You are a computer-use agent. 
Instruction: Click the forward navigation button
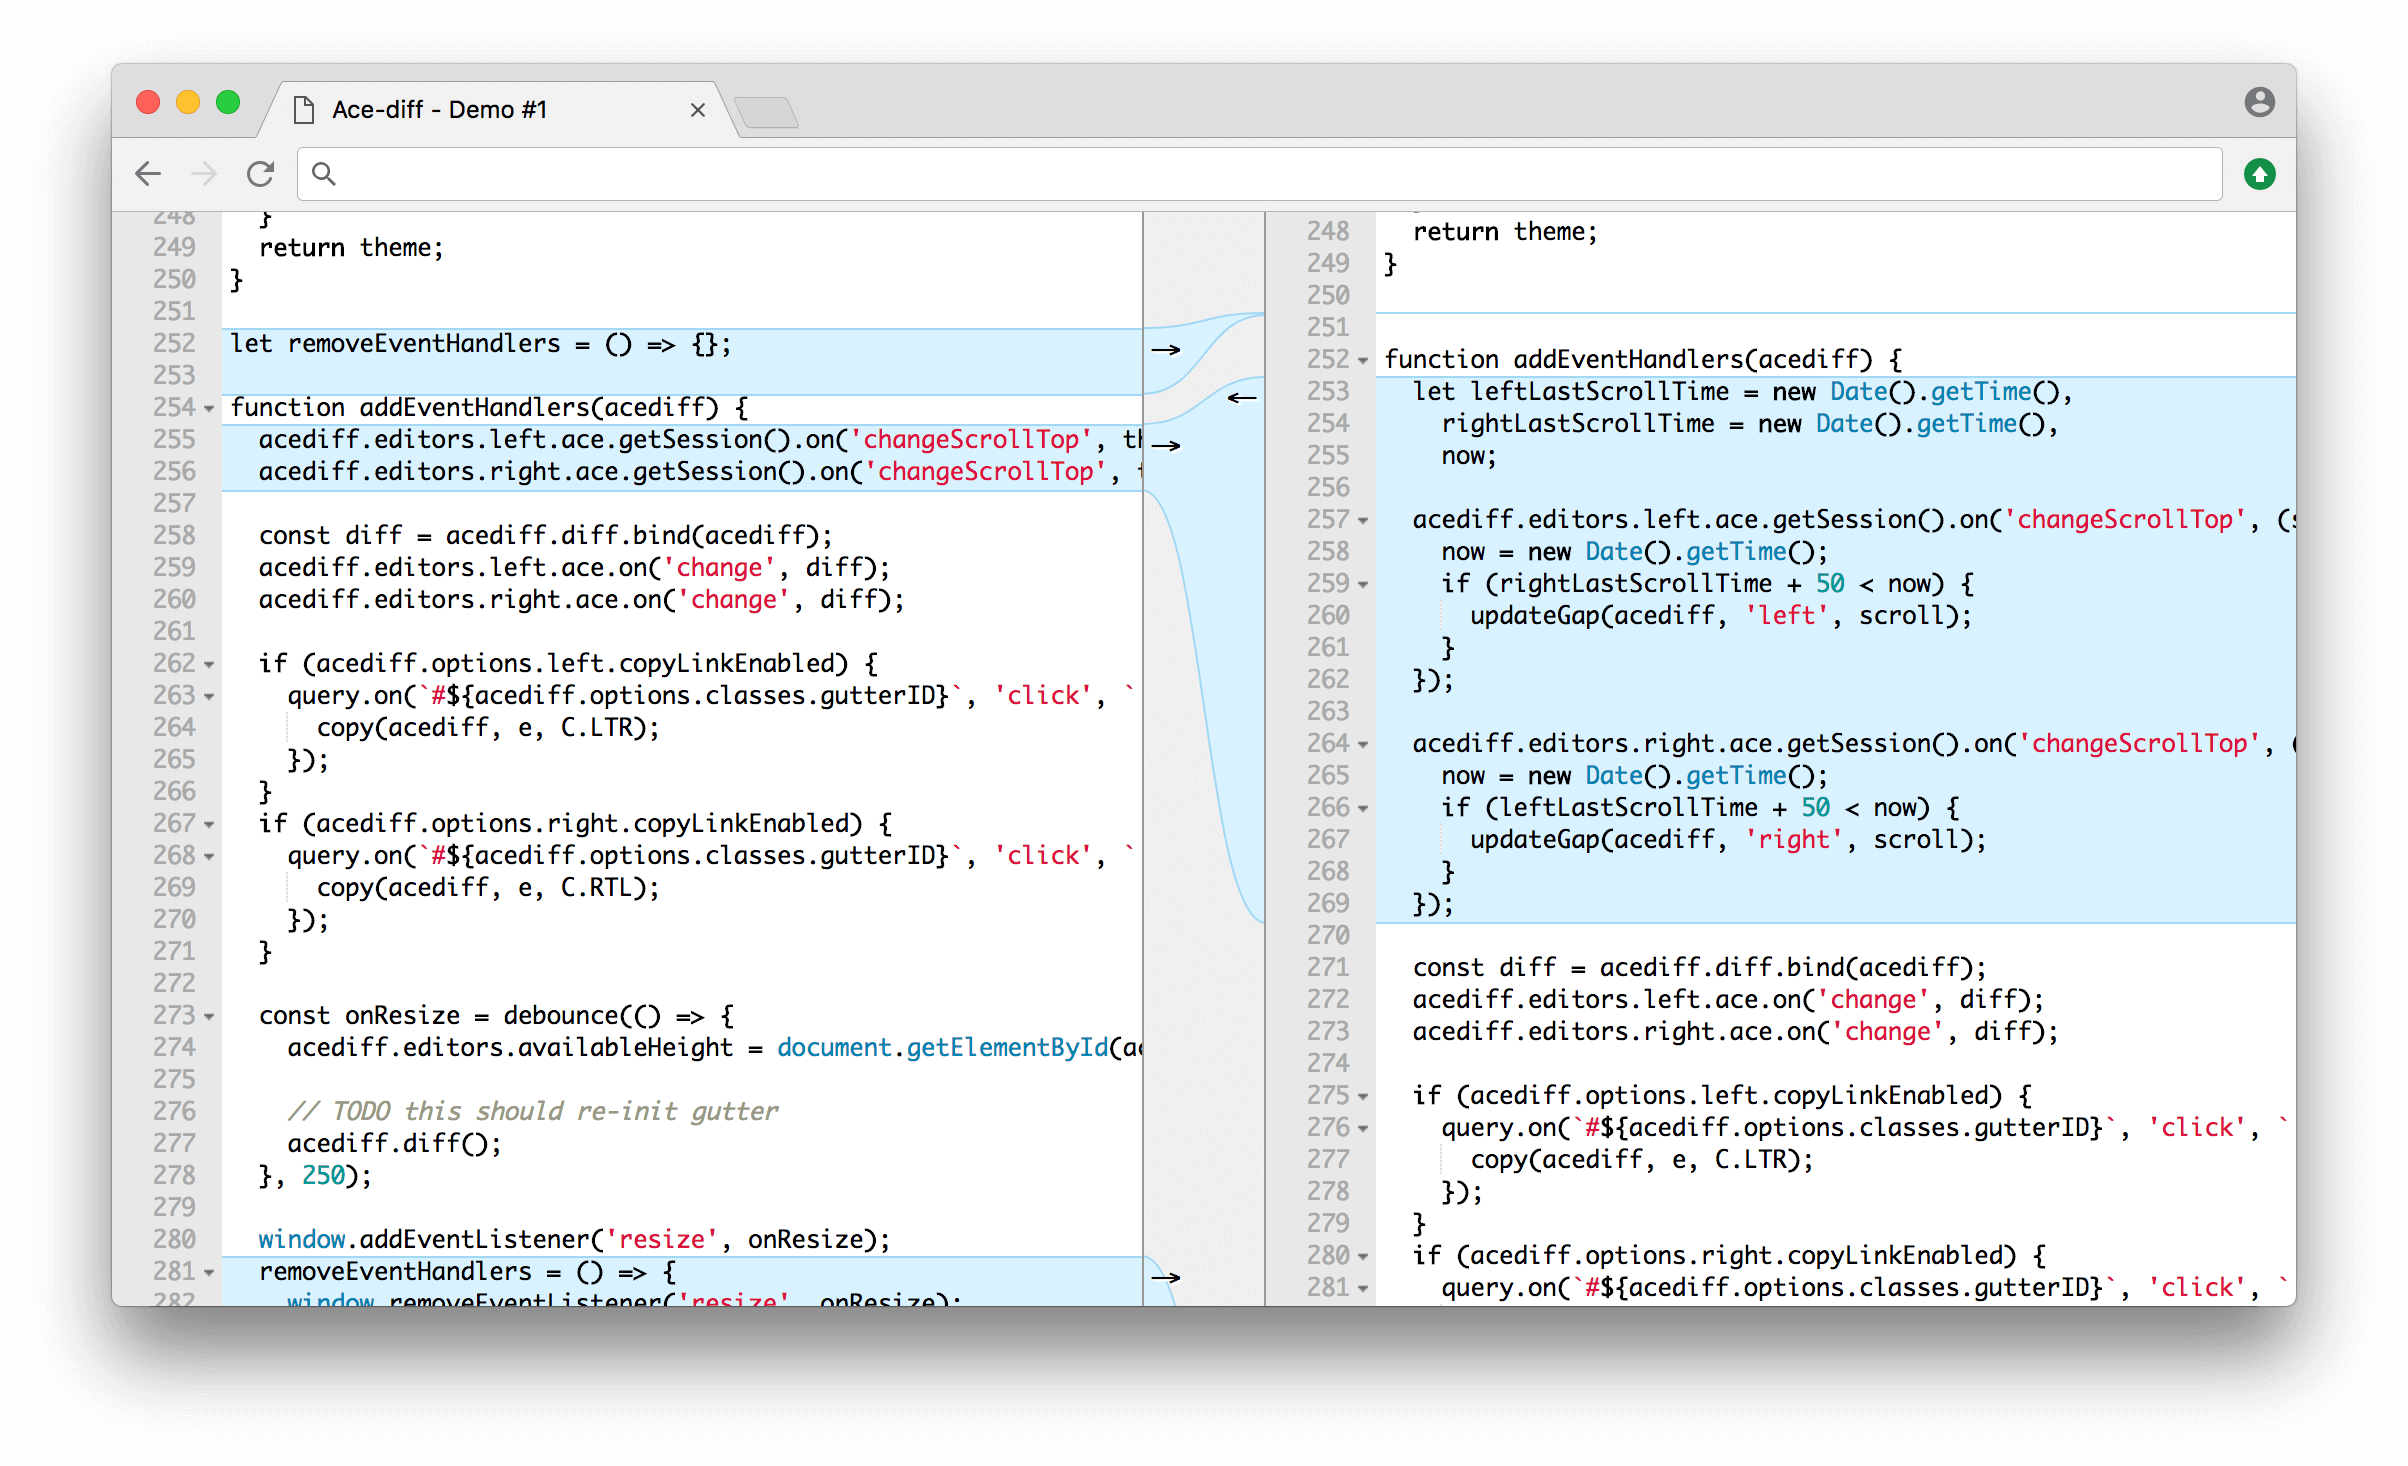click(x=204, y=173)
